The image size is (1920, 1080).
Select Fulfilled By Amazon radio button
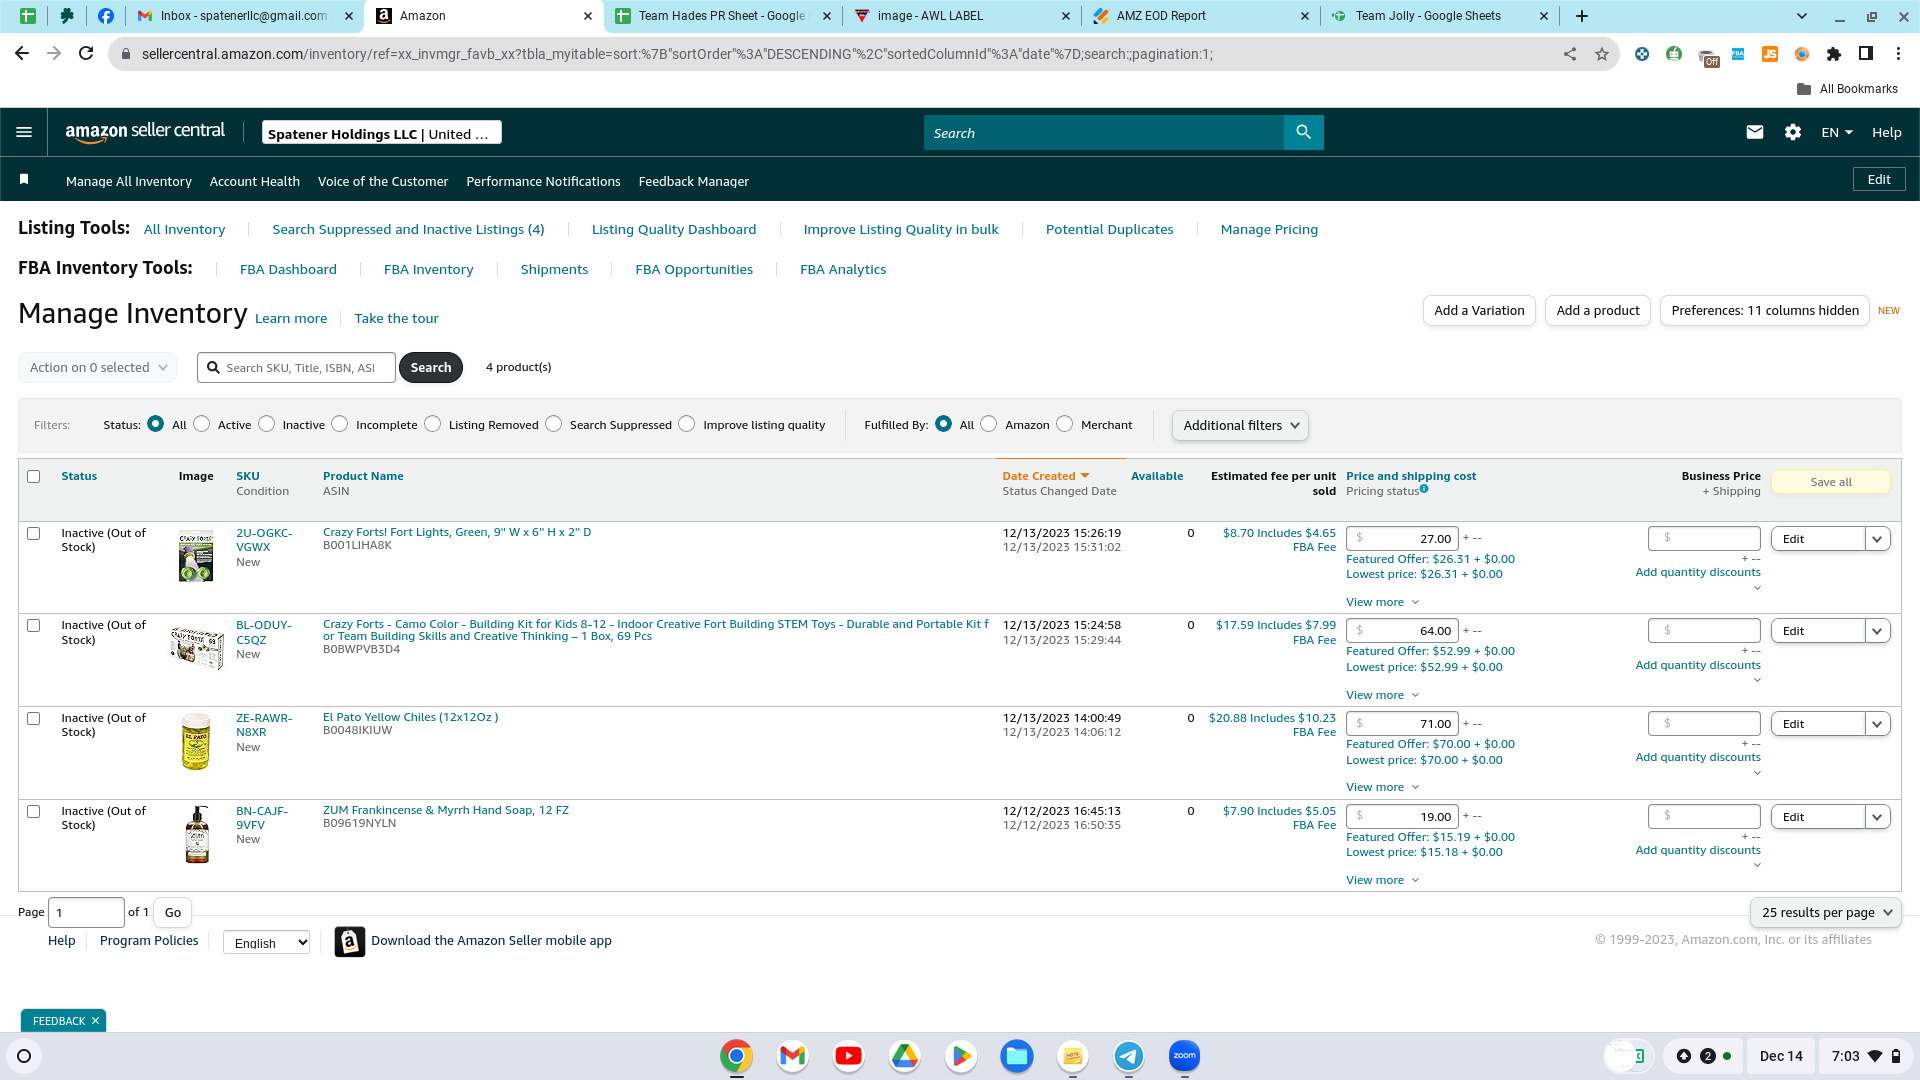pos(989,424)
